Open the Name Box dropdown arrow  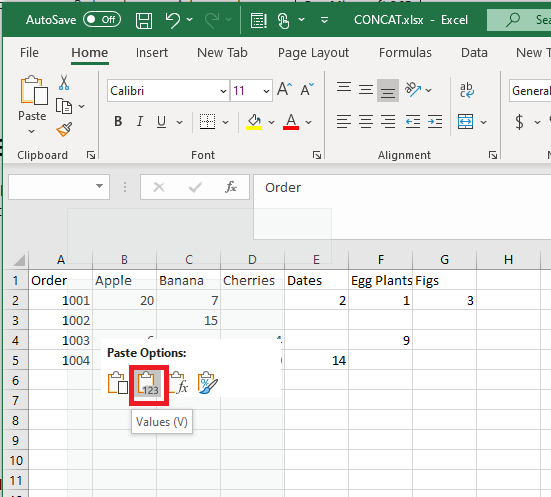tap(99, 186)
